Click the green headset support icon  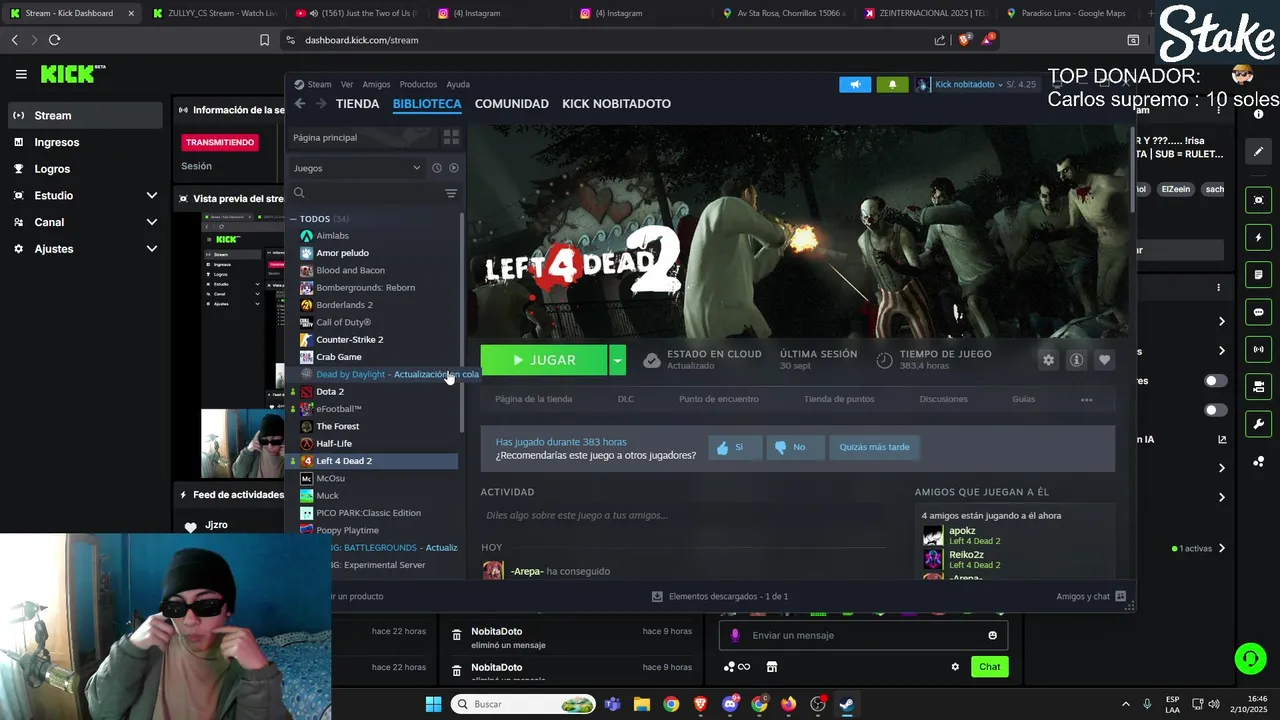(x=1250, y=658)
